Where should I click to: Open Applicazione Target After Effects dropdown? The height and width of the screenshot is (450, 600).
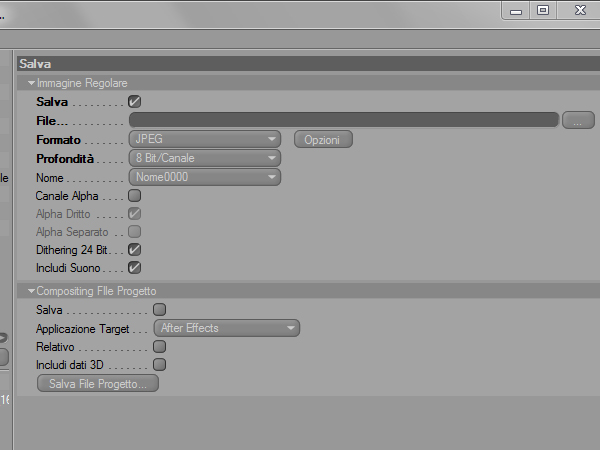tap(227, 328)
